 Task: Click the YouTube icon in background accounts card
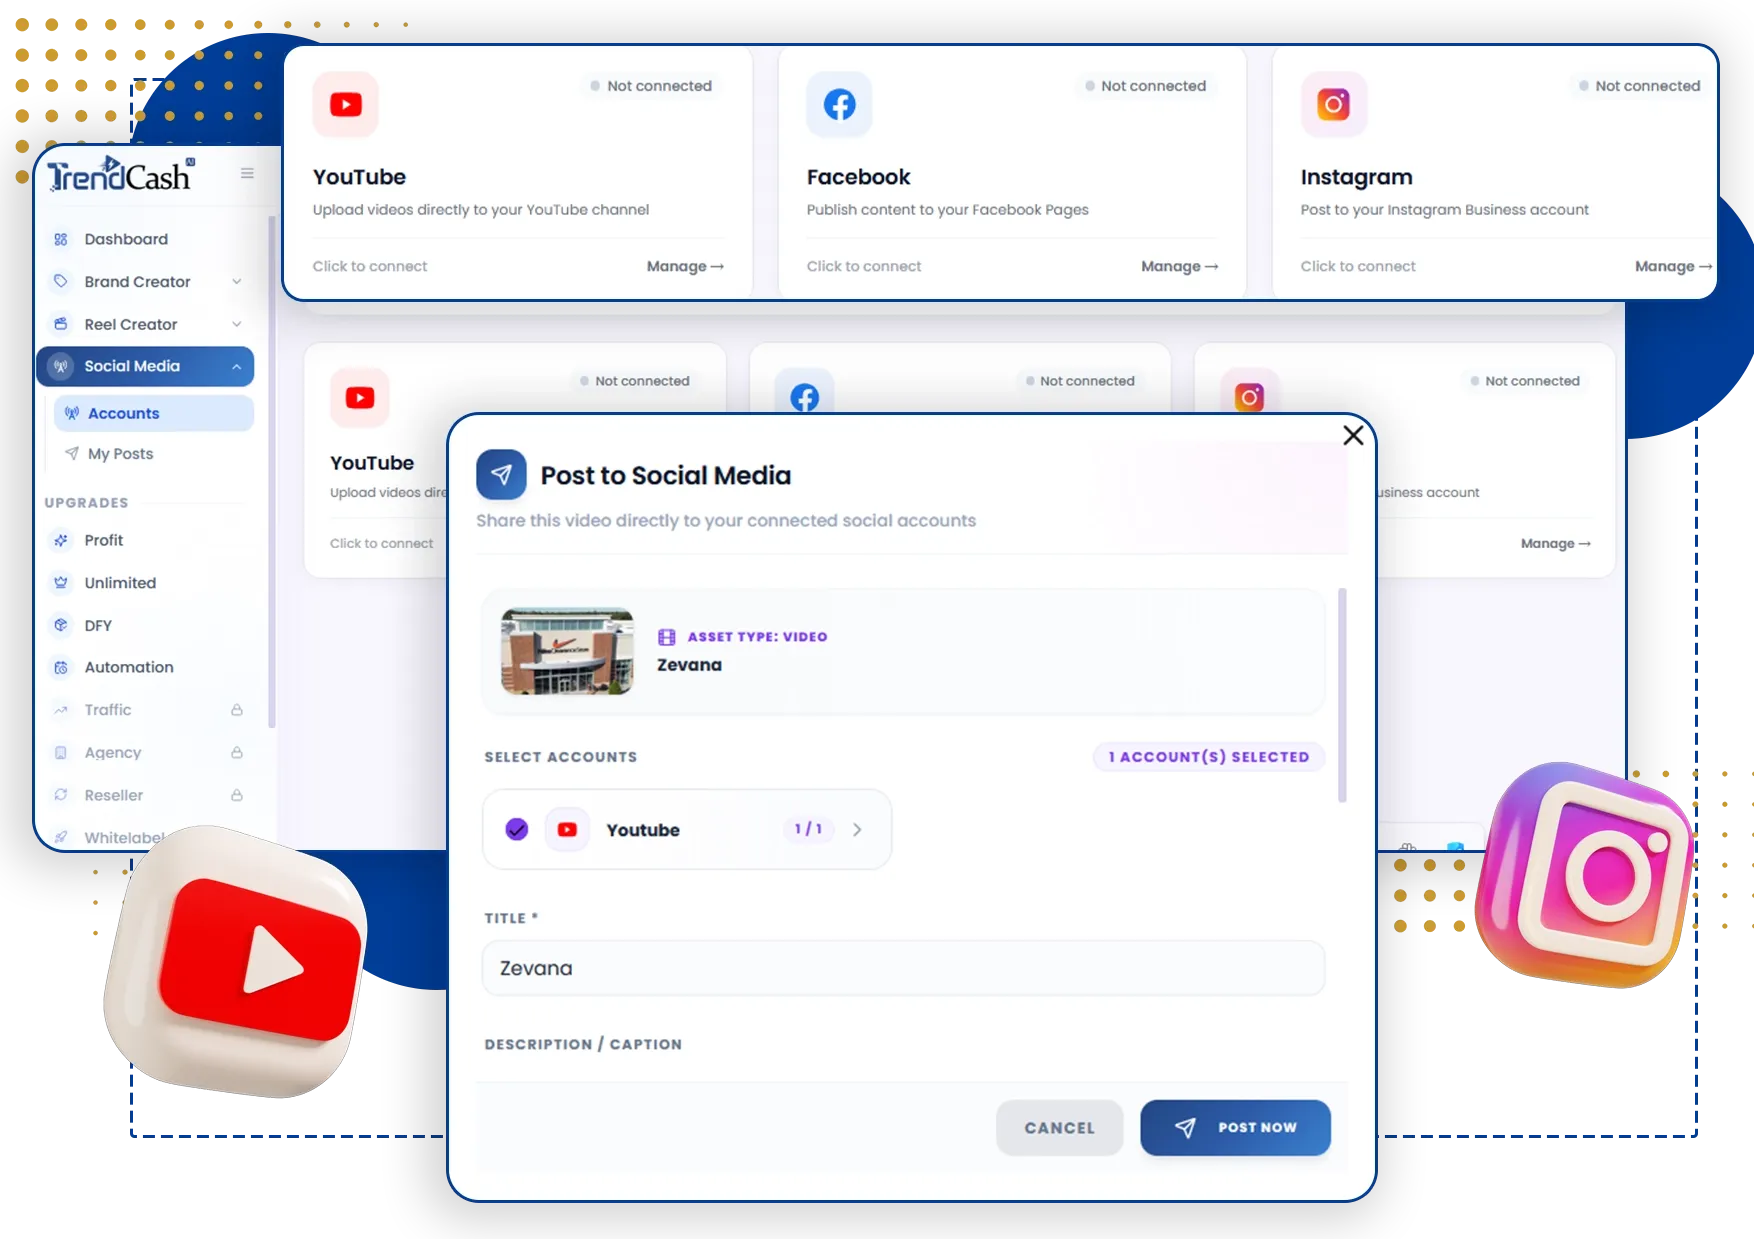point(360,398)
